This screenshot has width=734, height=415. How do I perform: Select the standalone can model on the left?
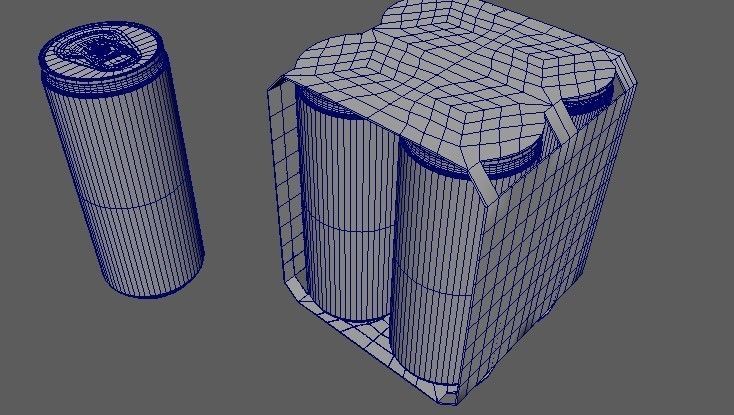(x=122, y=159)
